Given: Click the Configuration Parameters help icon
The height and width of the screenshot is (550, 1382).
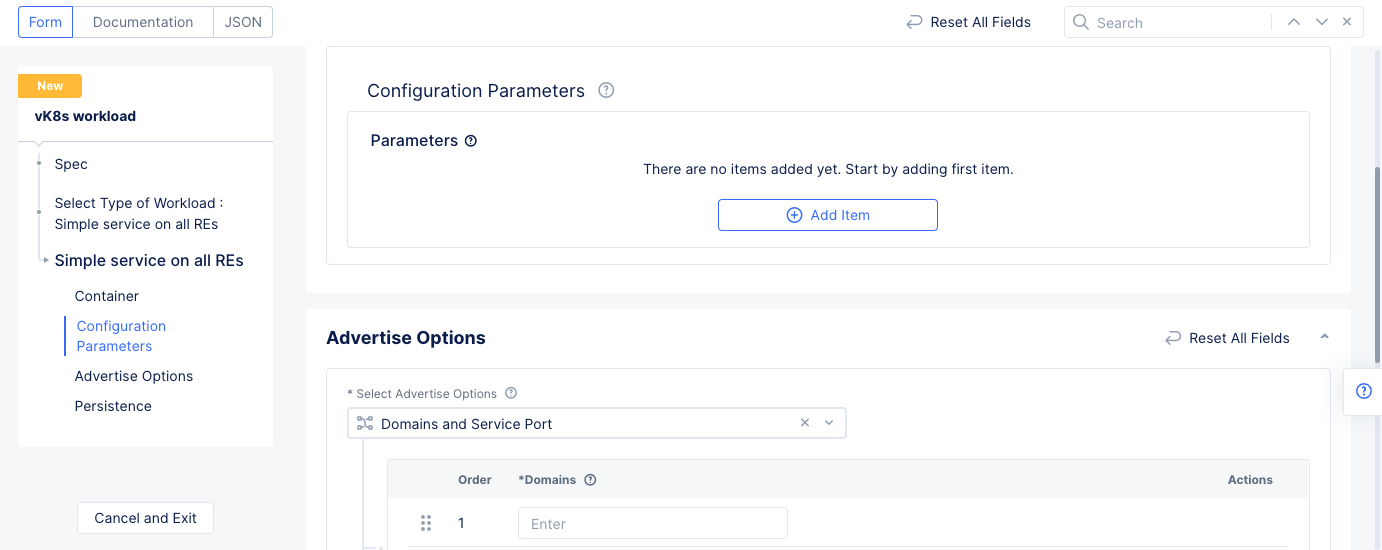Looking at the screenshot, I should tap(606, 90).
